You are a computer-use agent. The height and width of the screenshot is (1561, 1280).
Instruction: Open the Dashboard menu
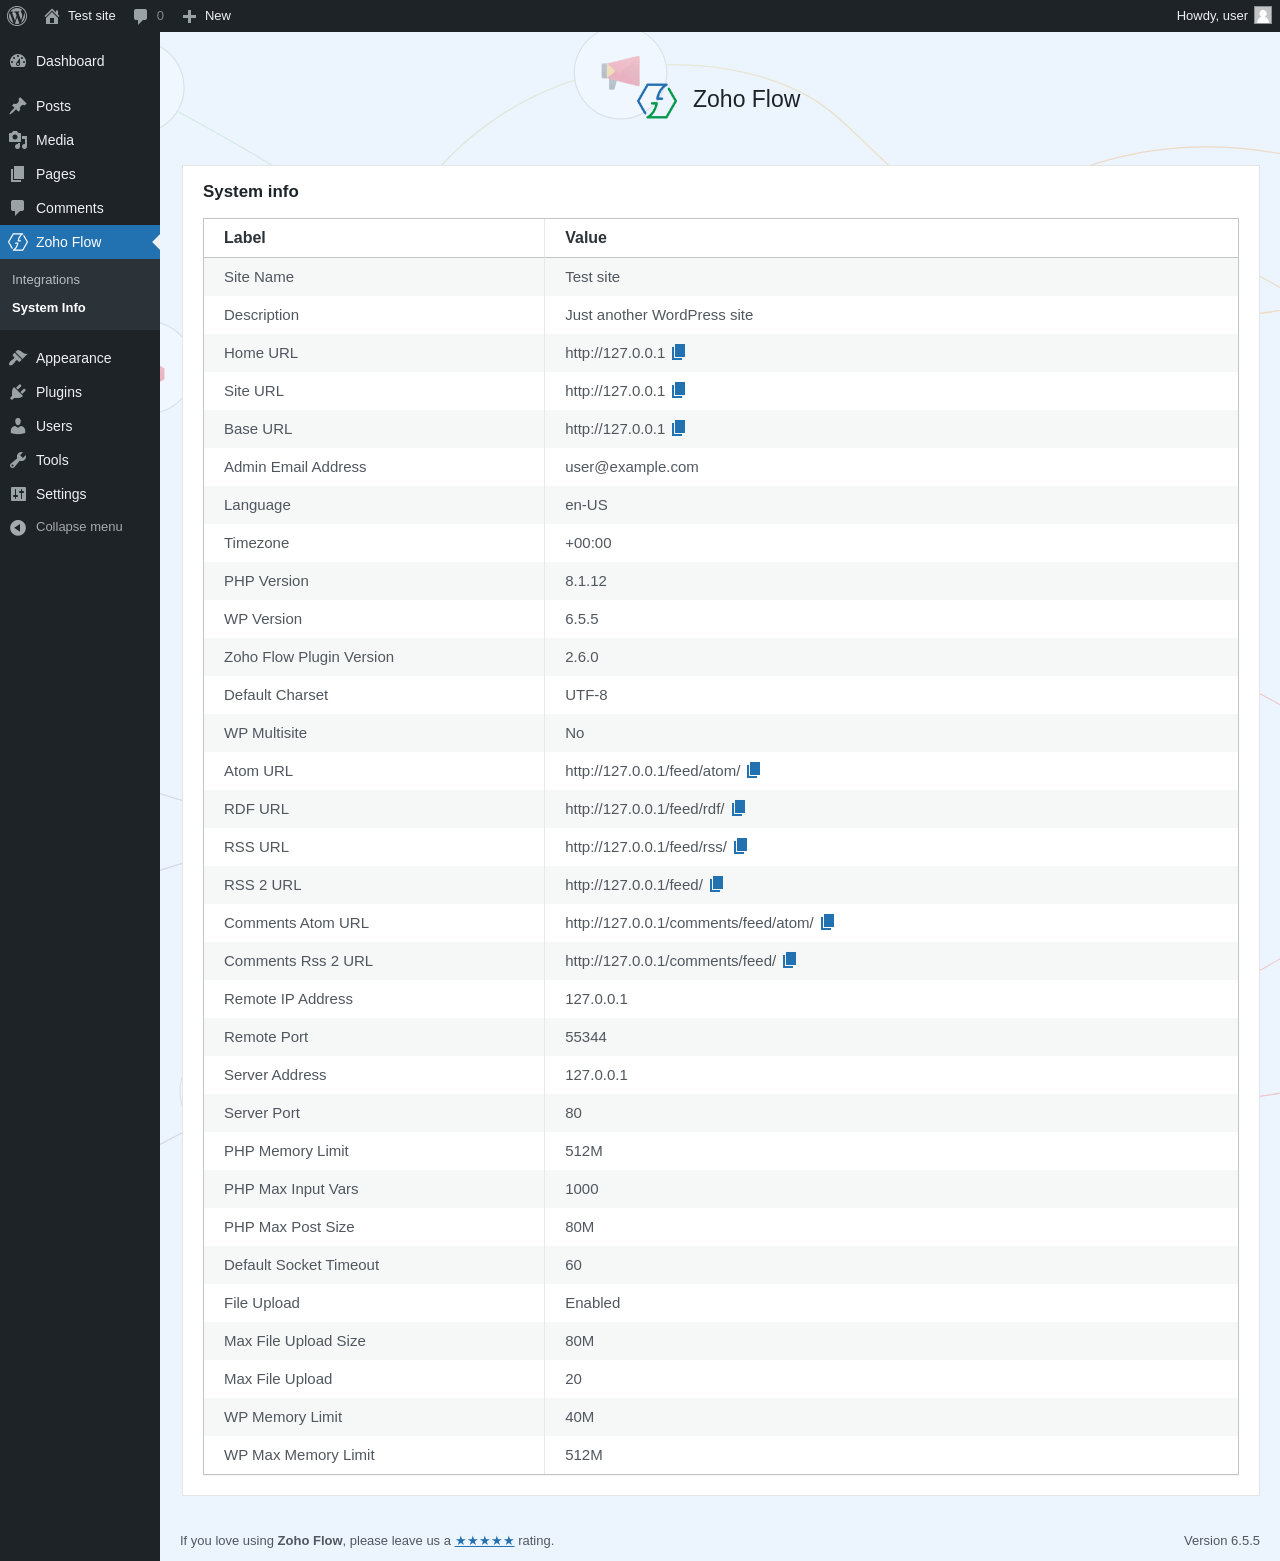coord(80,61)
